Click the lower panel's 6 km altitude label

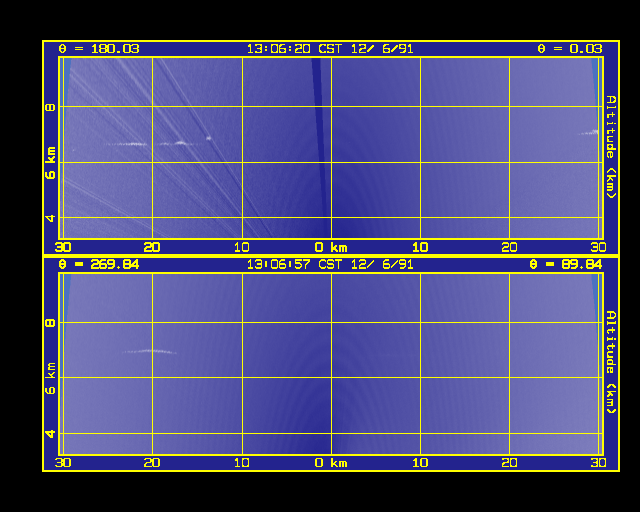pos(50,378)
